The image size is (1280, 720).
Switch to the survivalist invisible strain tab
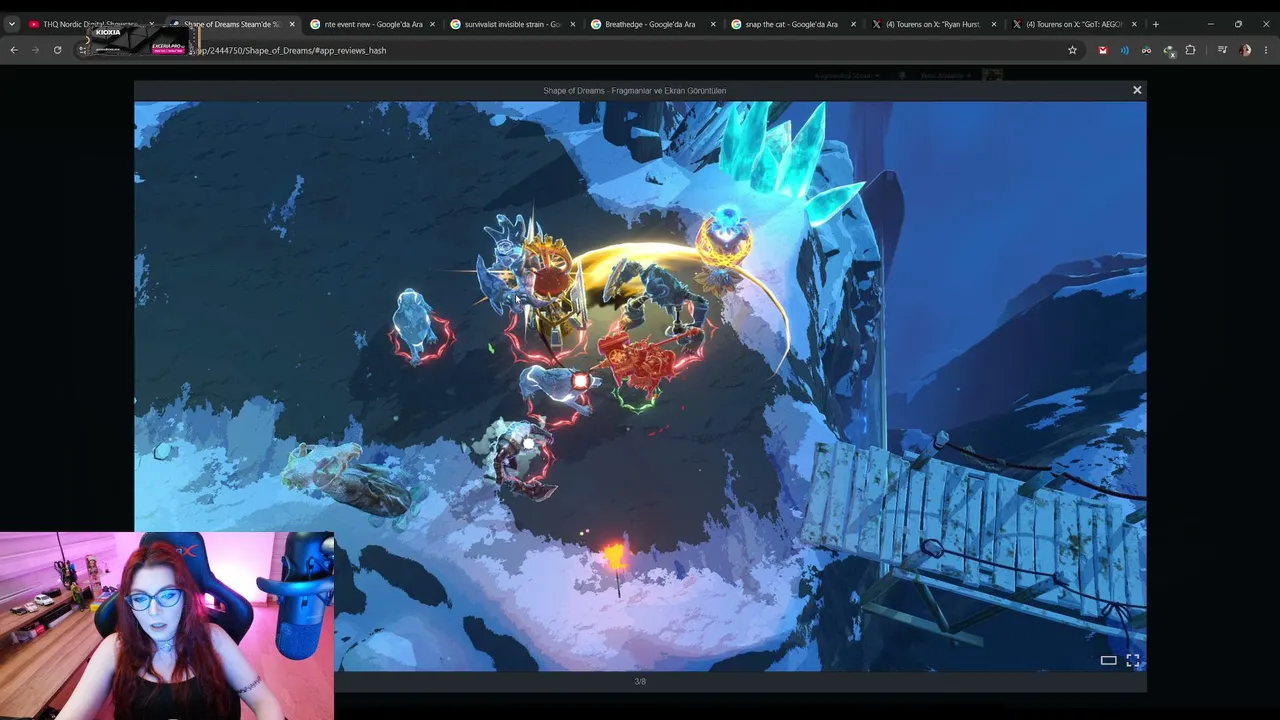pyautogui.click(x=512, y=24)
